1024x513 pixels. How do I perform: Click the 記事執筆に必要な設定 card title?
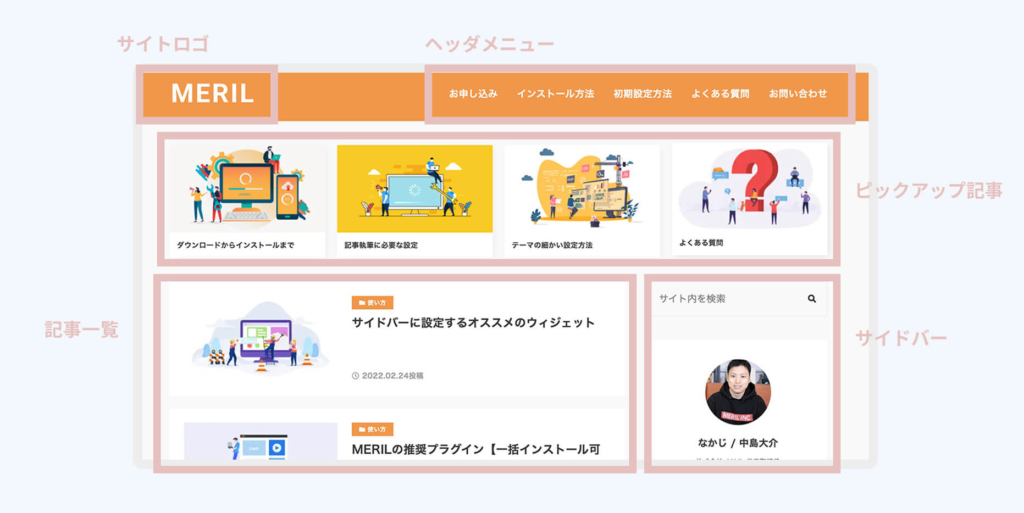(381, 245)
